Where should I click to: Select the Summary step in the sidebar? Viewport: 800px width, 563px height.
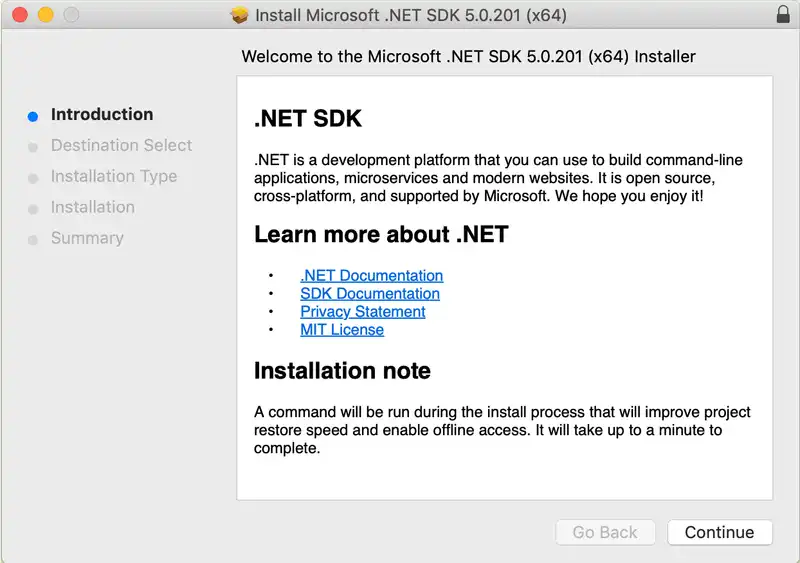pos(87,239)
